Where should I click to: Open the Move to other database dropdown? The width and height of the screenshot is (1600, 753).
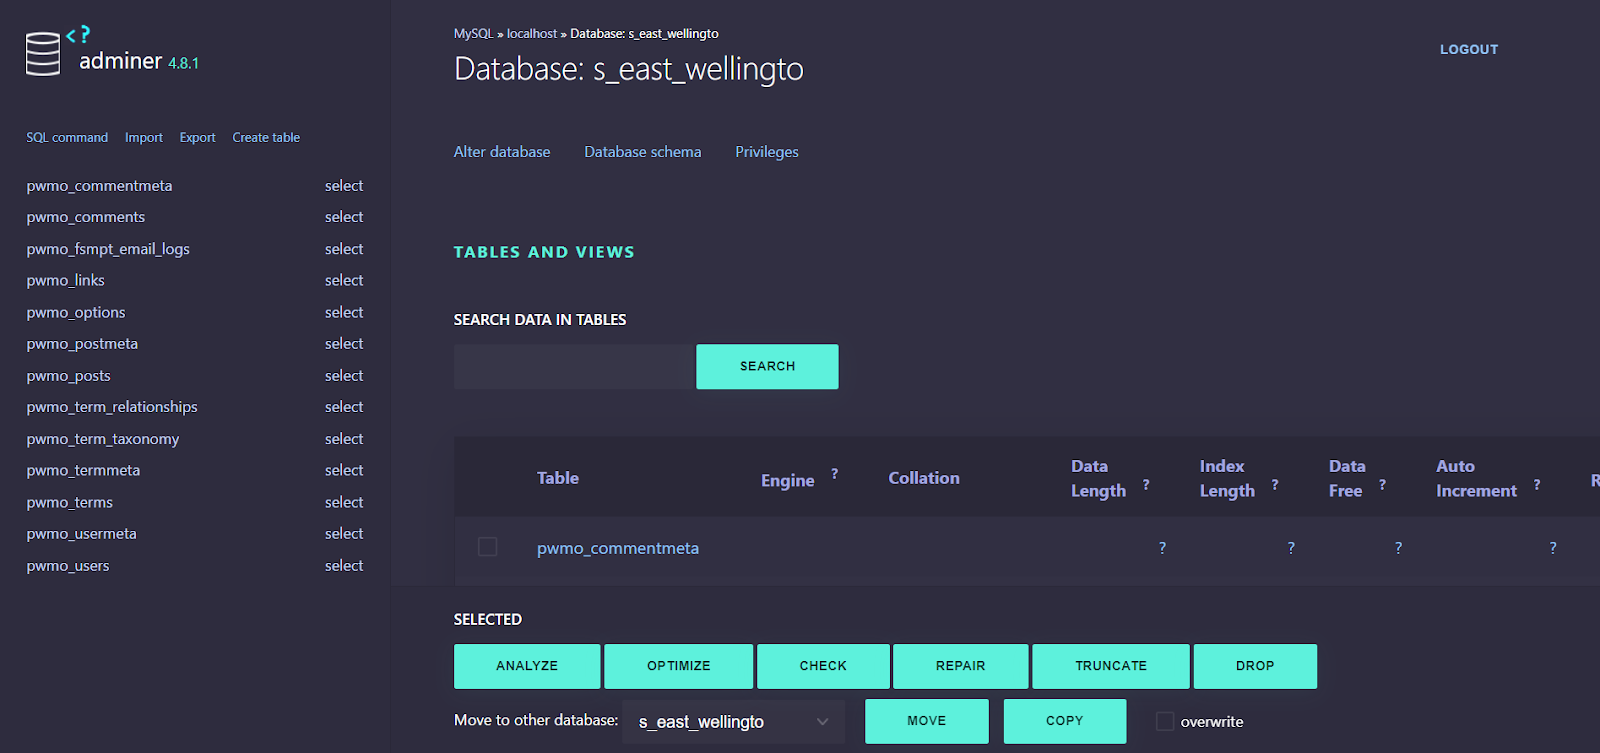pos(733,722)
